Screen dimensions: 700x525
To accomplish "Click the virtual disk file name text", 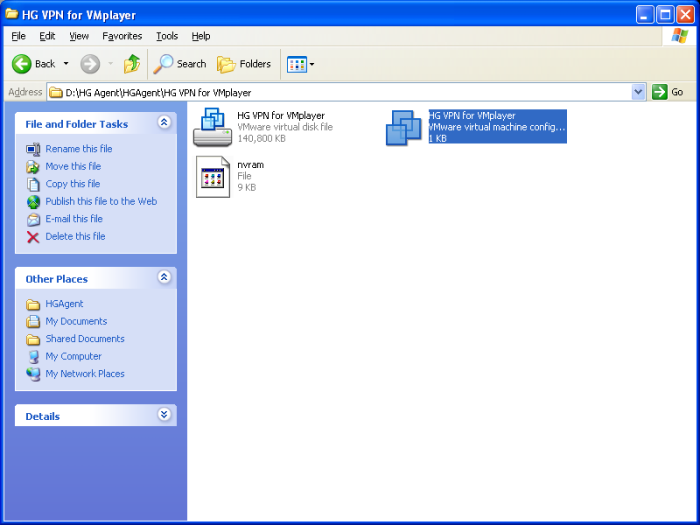I will click(281, 116).
